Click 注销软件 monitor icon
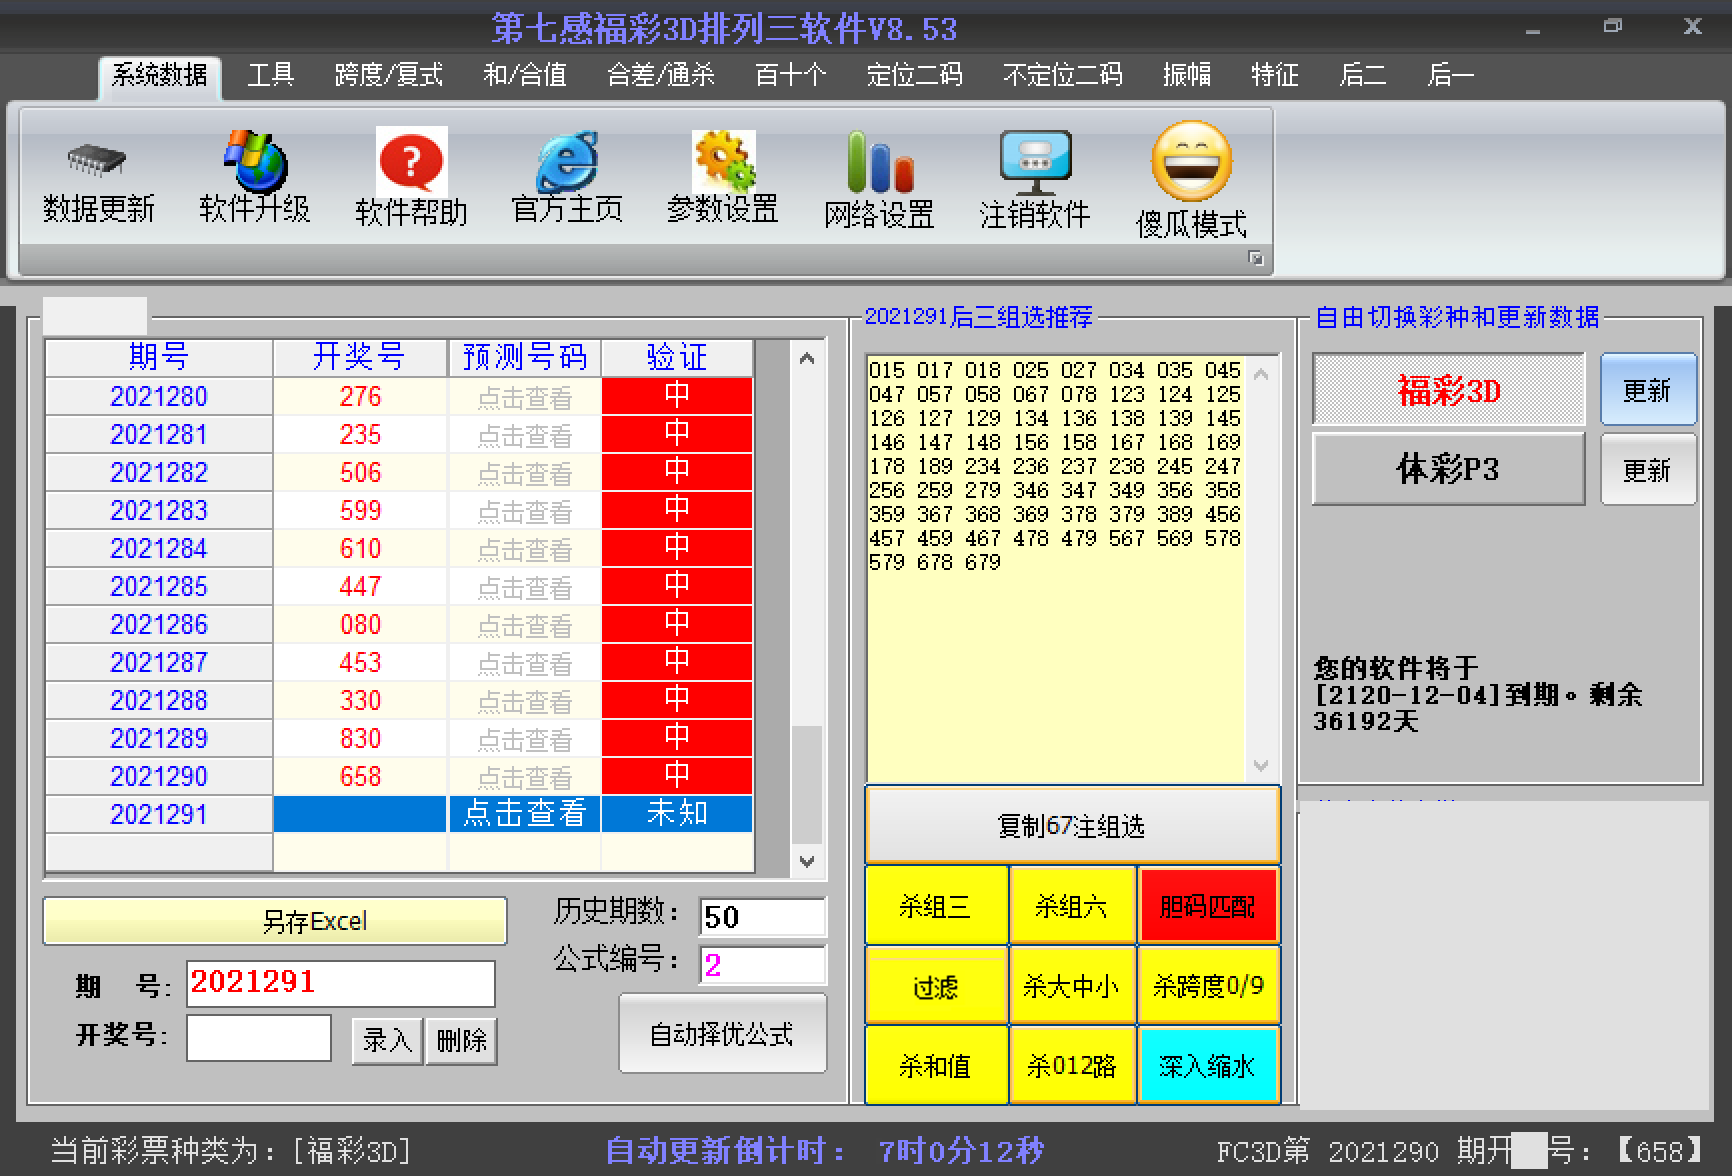Viewport: 1732px width, 1176px height. pyautogui.click(x=1035, y=163)
